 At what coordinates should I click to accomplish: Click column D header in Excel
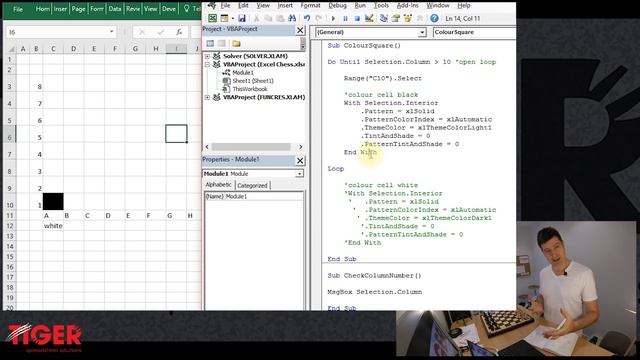(x=73, y=49)
